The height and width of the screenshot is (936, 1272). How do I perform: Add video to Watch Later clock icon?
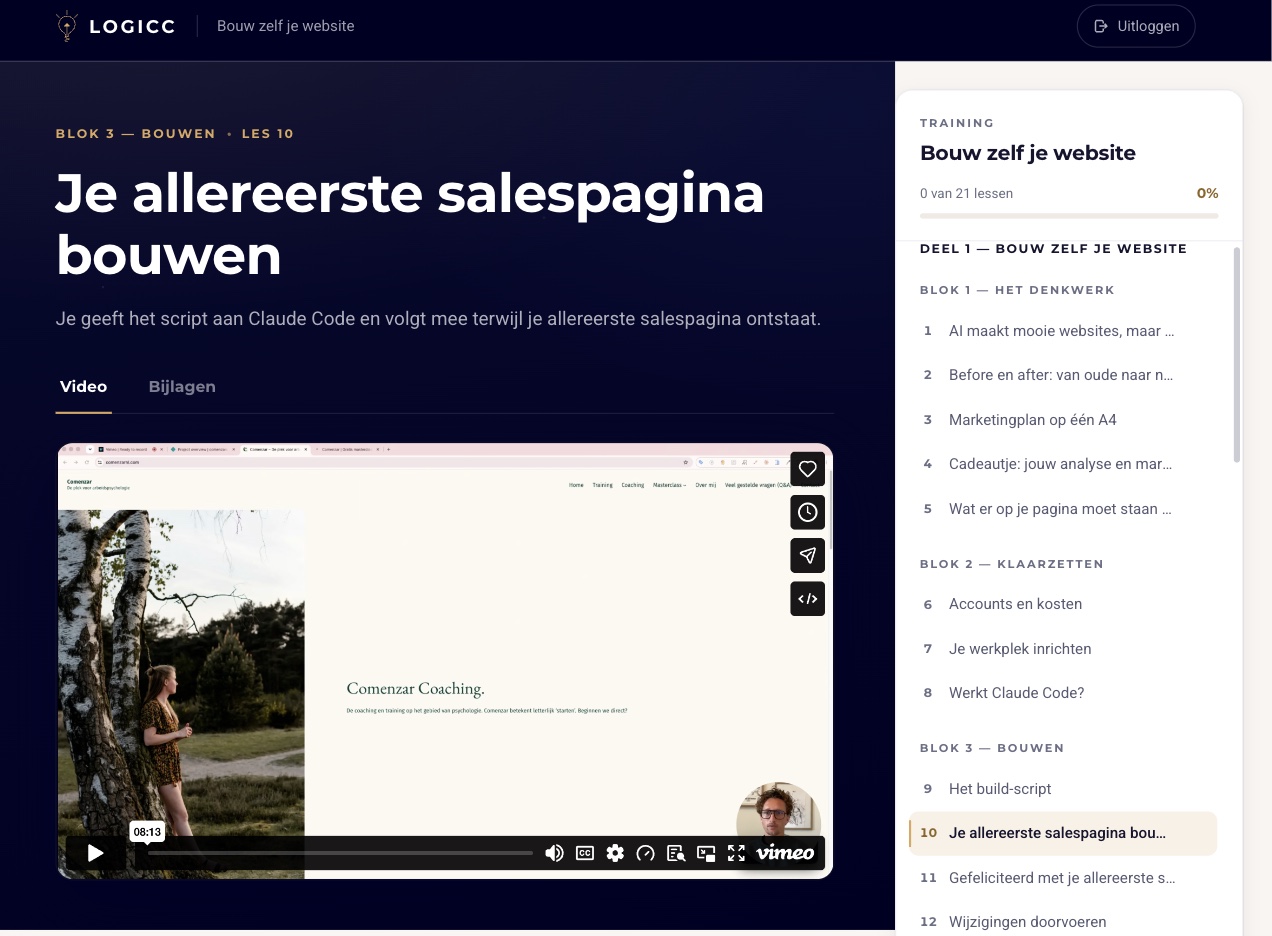point(808,512)
